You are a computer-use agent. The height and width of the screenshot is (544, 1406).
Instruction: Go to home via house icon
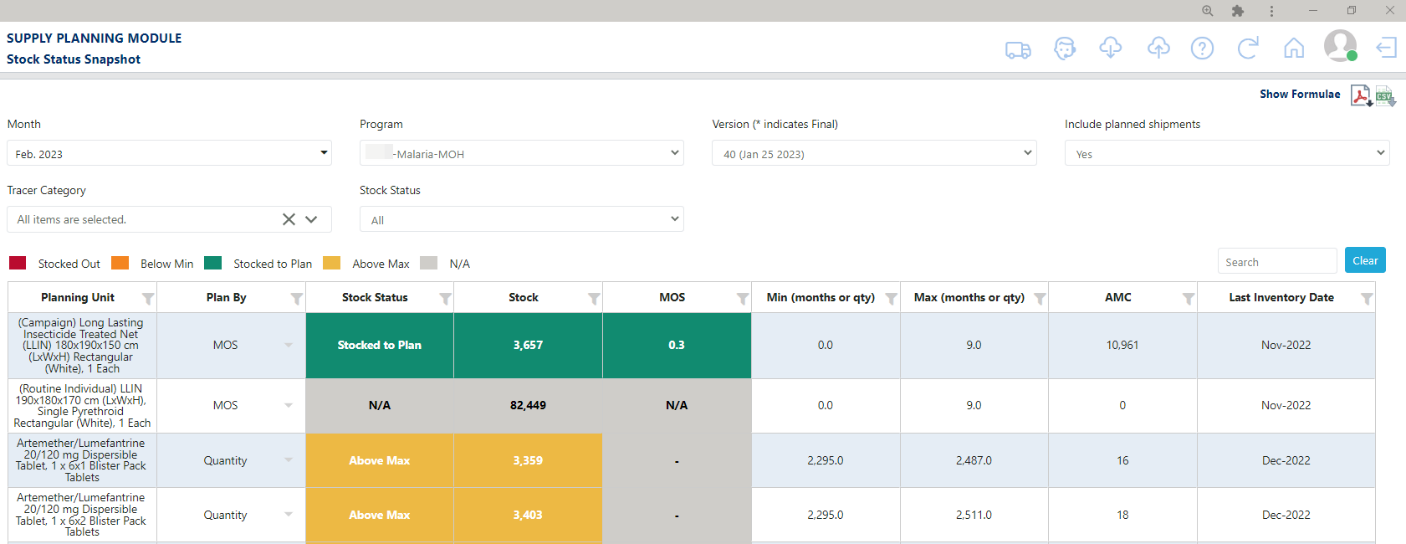[1294, 48]
